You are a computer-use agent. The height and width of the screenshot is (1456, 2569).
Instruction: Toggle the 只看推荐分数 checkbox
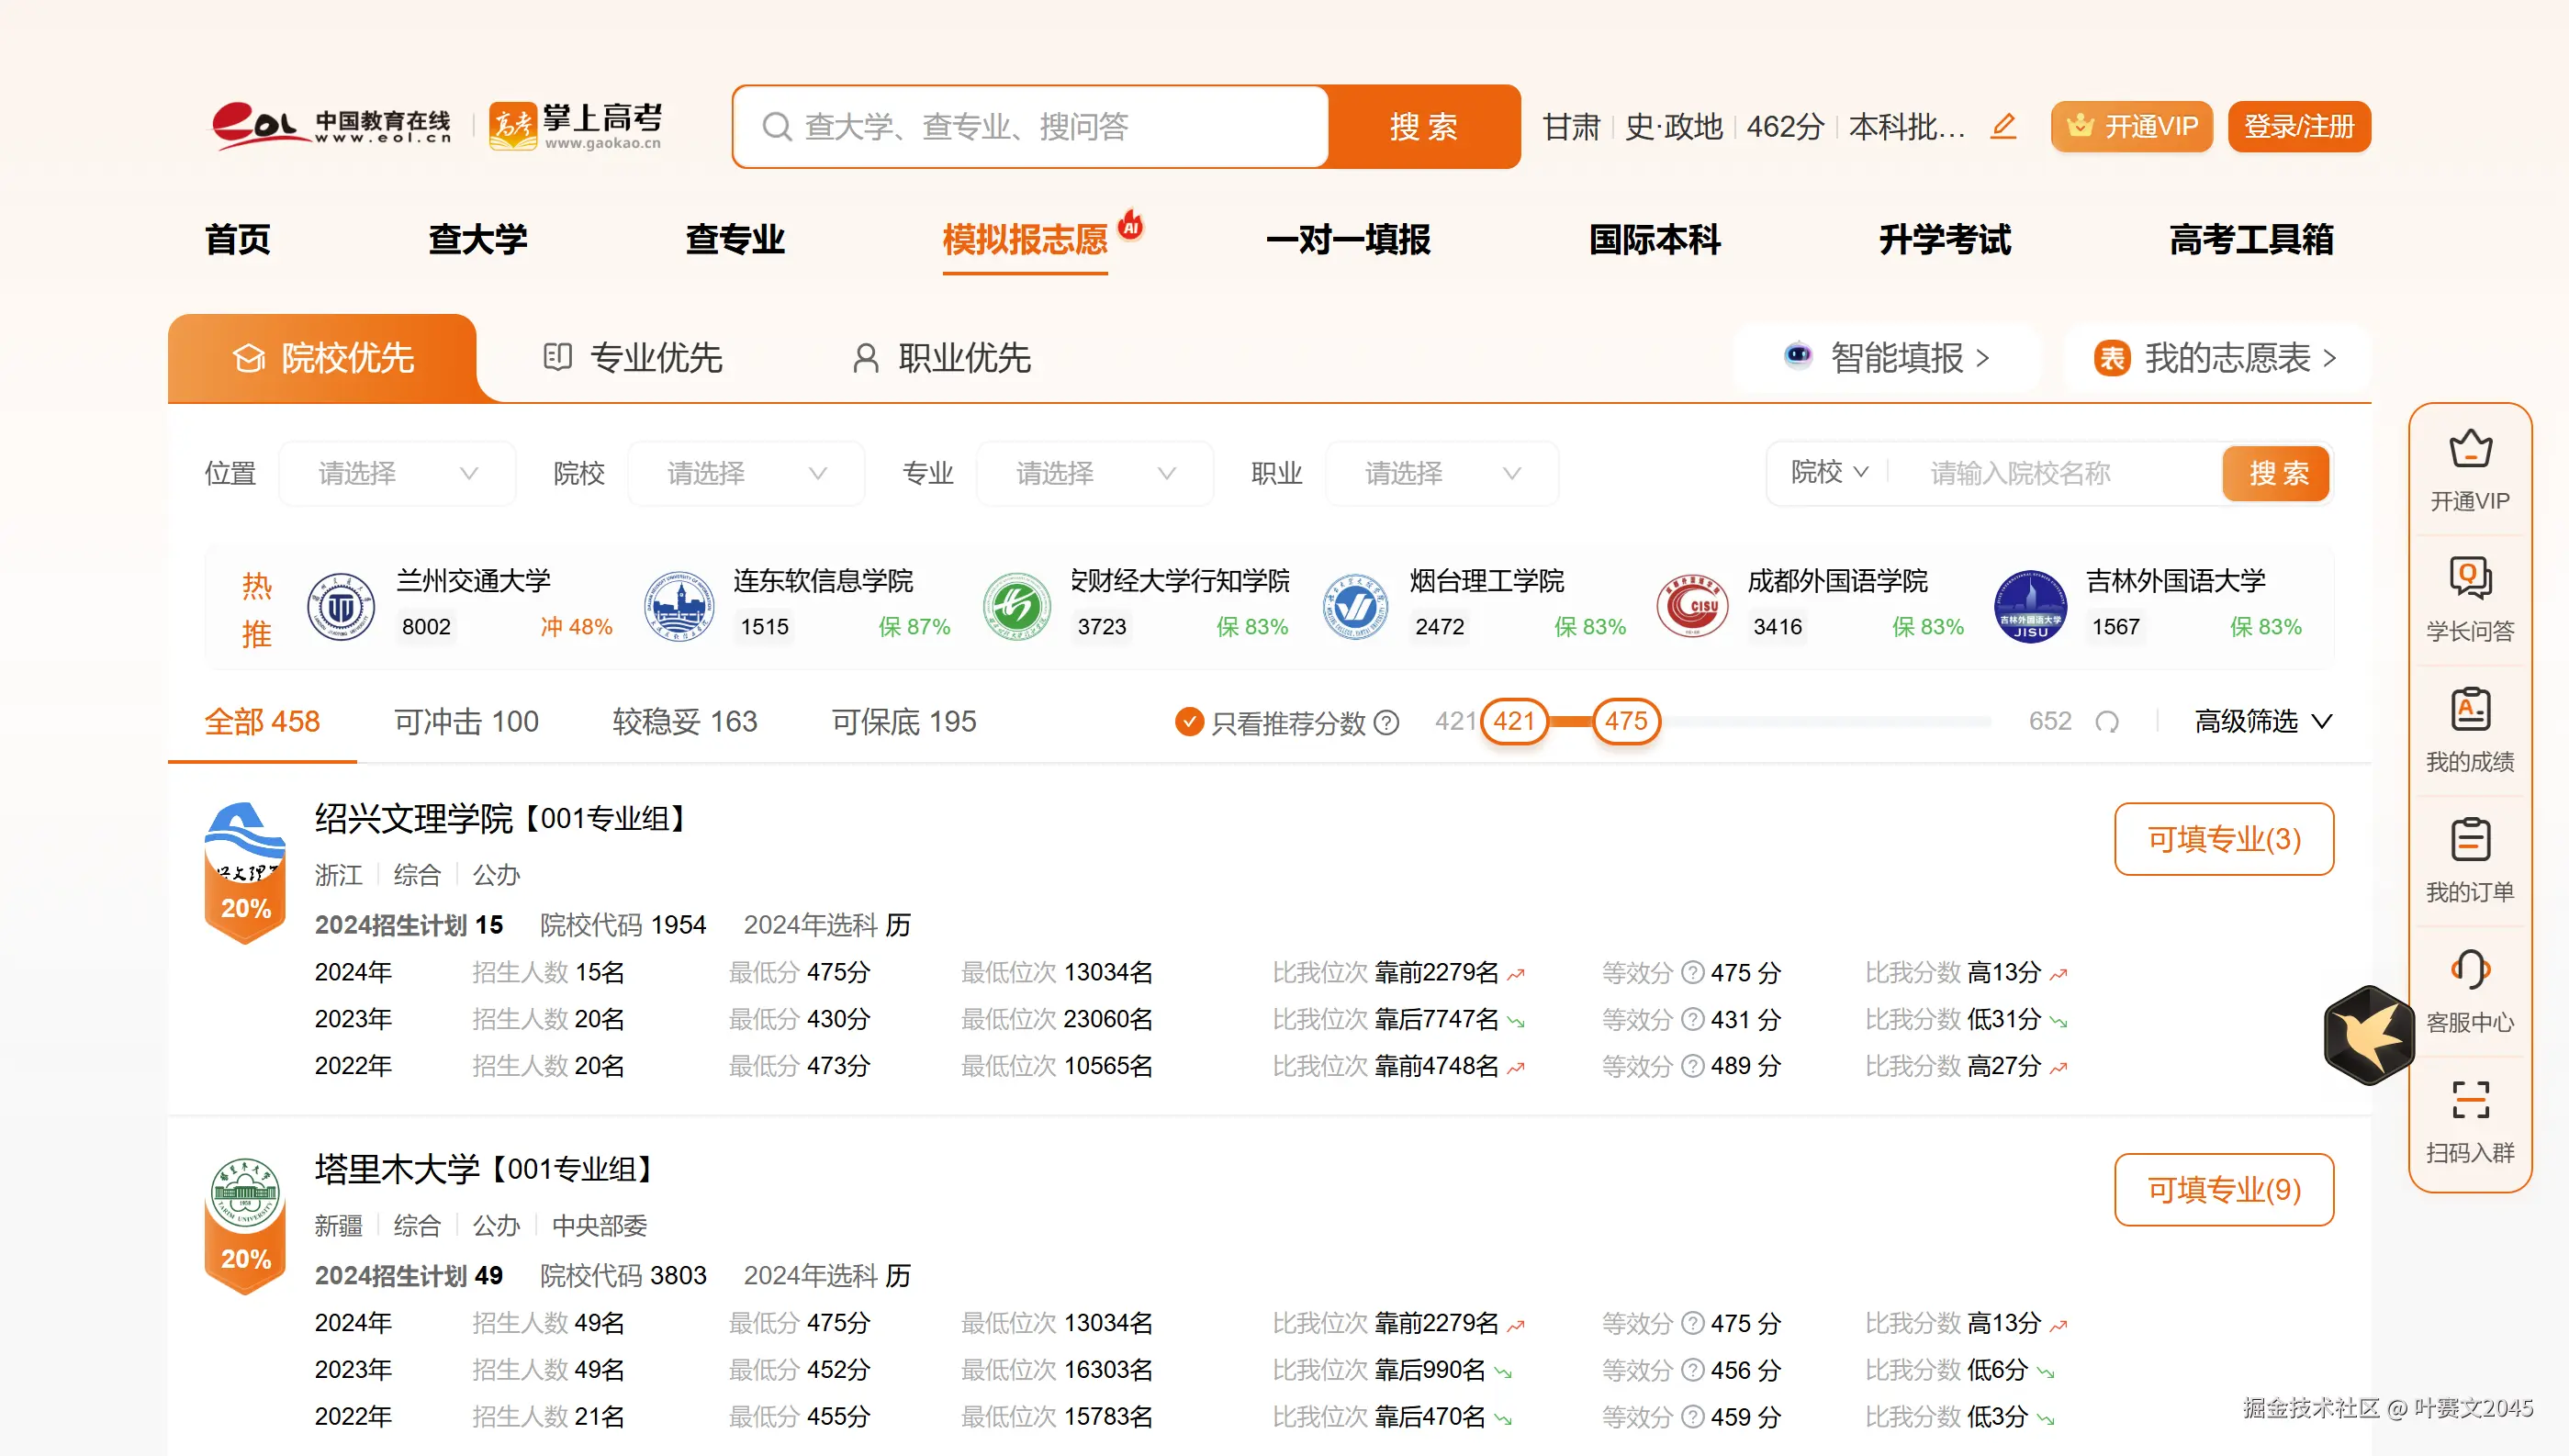[x=1188, y=721]
